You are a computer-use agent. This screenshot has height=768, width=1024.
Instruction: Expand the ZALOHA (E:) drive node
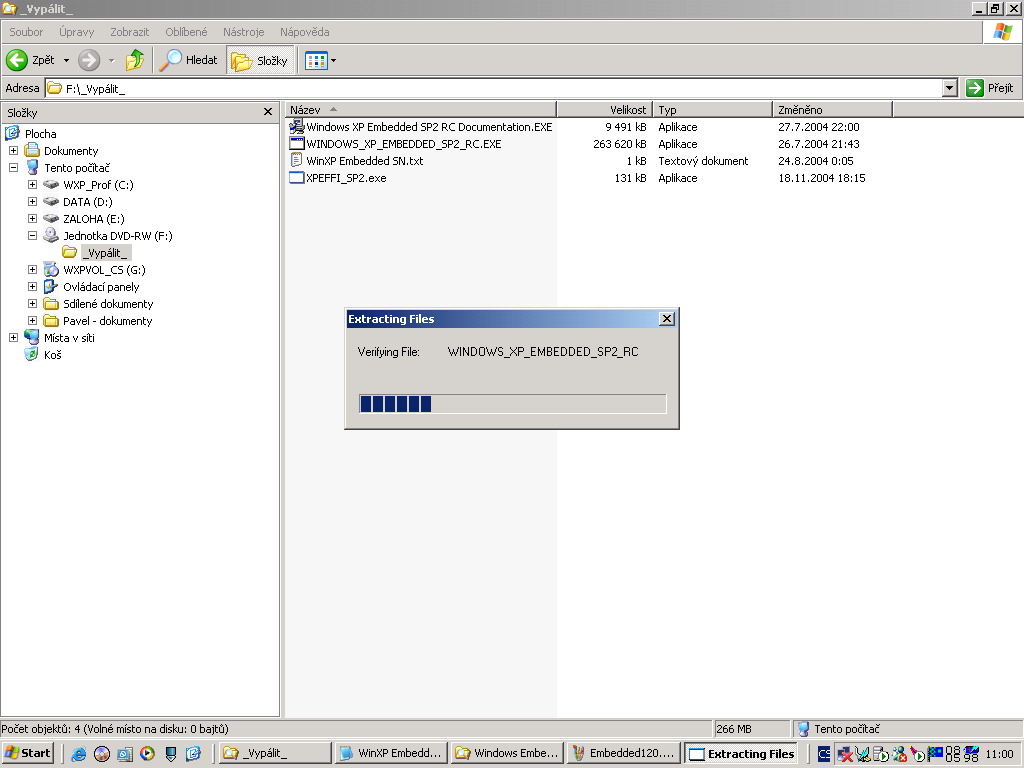[x=32, y=219]
